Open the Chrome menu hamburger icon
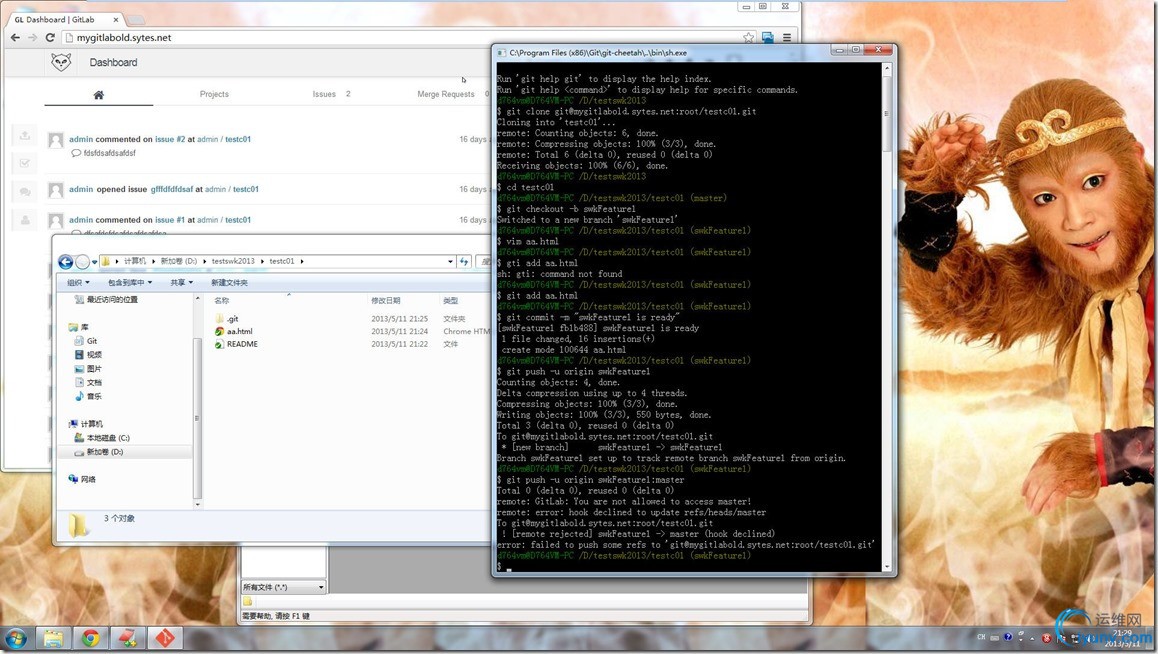The width and height of the screenshot is (1158, 654). tap(787, 37)
